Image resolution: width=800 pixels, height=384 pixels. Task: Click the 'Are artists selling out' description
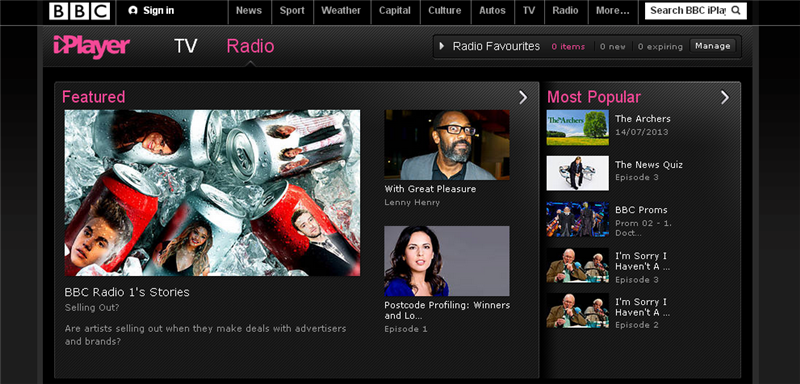[x=206, y=335]
